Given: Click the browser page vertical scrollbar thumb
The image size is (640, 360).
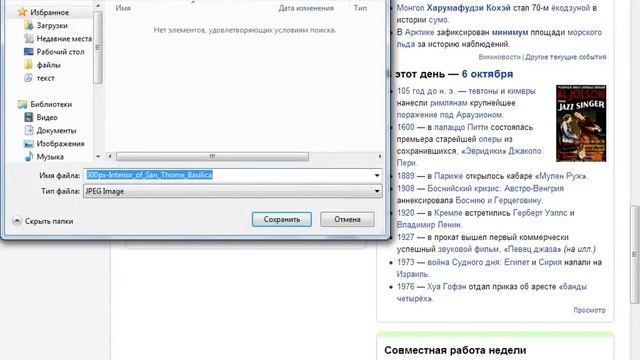Looking at the screenshot, I should [635, 255].
